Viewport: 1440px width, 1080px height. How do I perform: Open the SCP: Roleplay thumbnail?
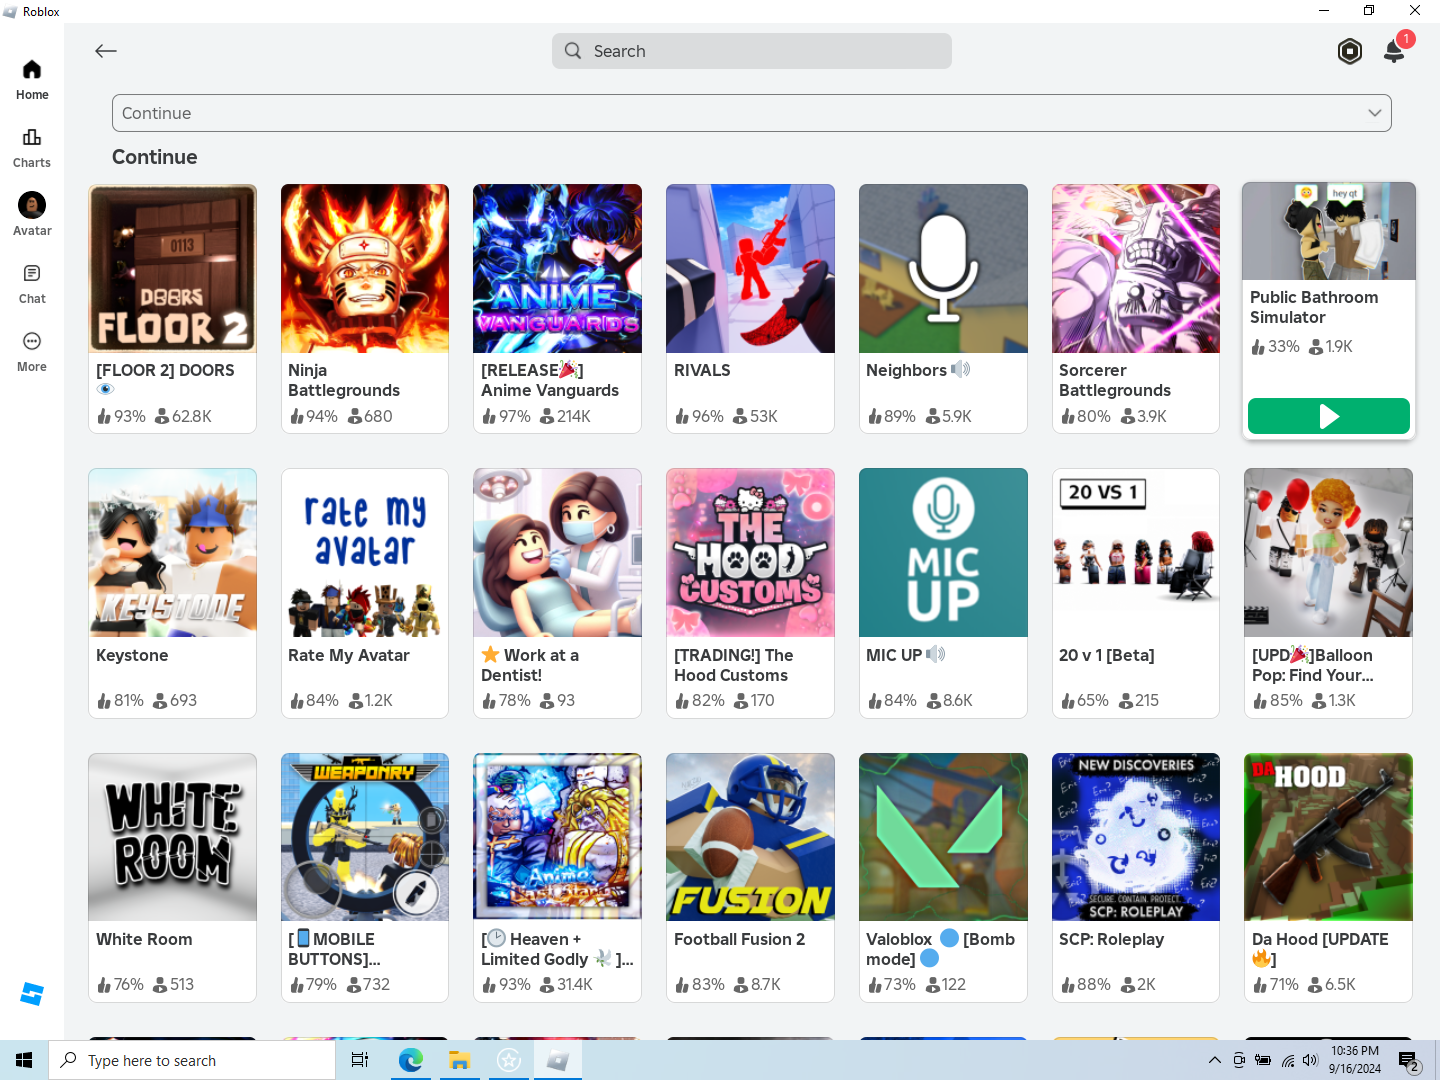coord(1136,837)
